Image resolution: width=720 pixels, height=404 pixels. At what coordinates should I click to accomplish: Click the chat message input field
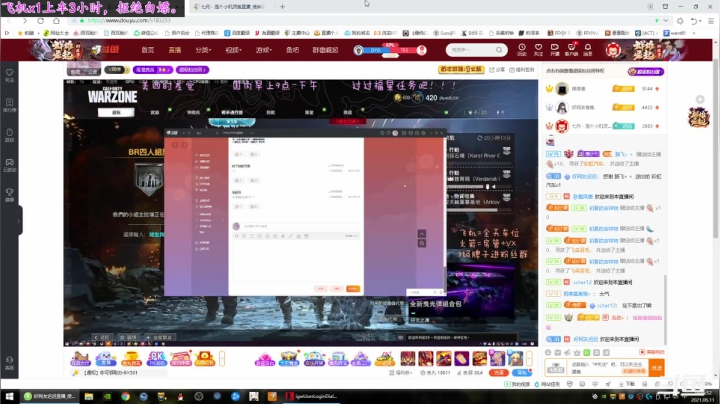point(608,368)
